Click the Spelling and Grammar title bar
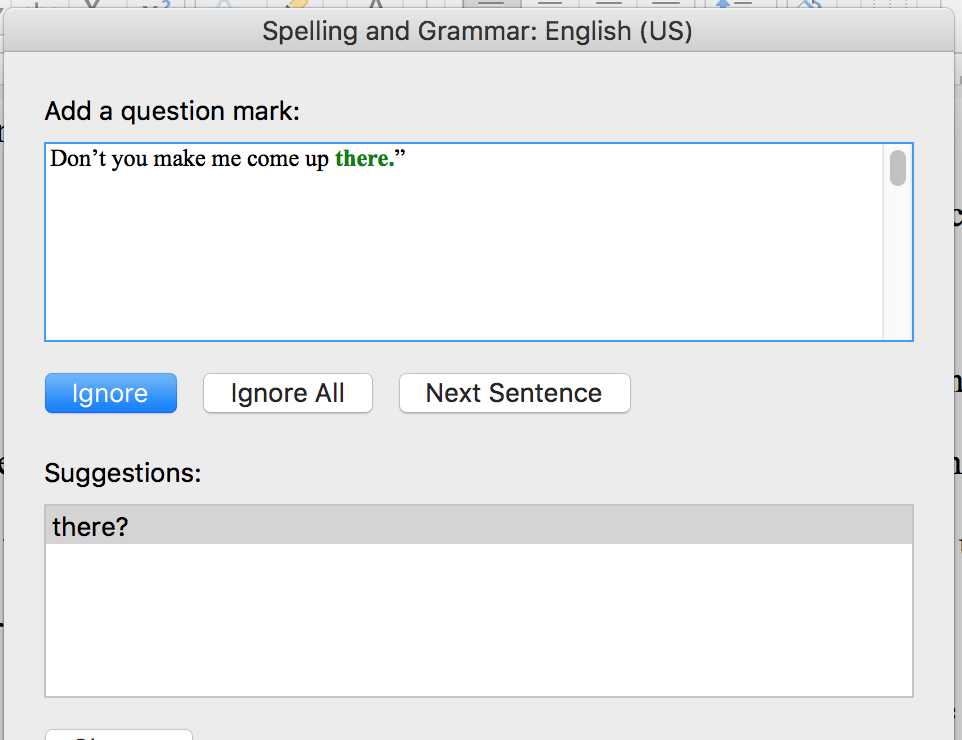The image size is (962, 740). tap(477, 31)
